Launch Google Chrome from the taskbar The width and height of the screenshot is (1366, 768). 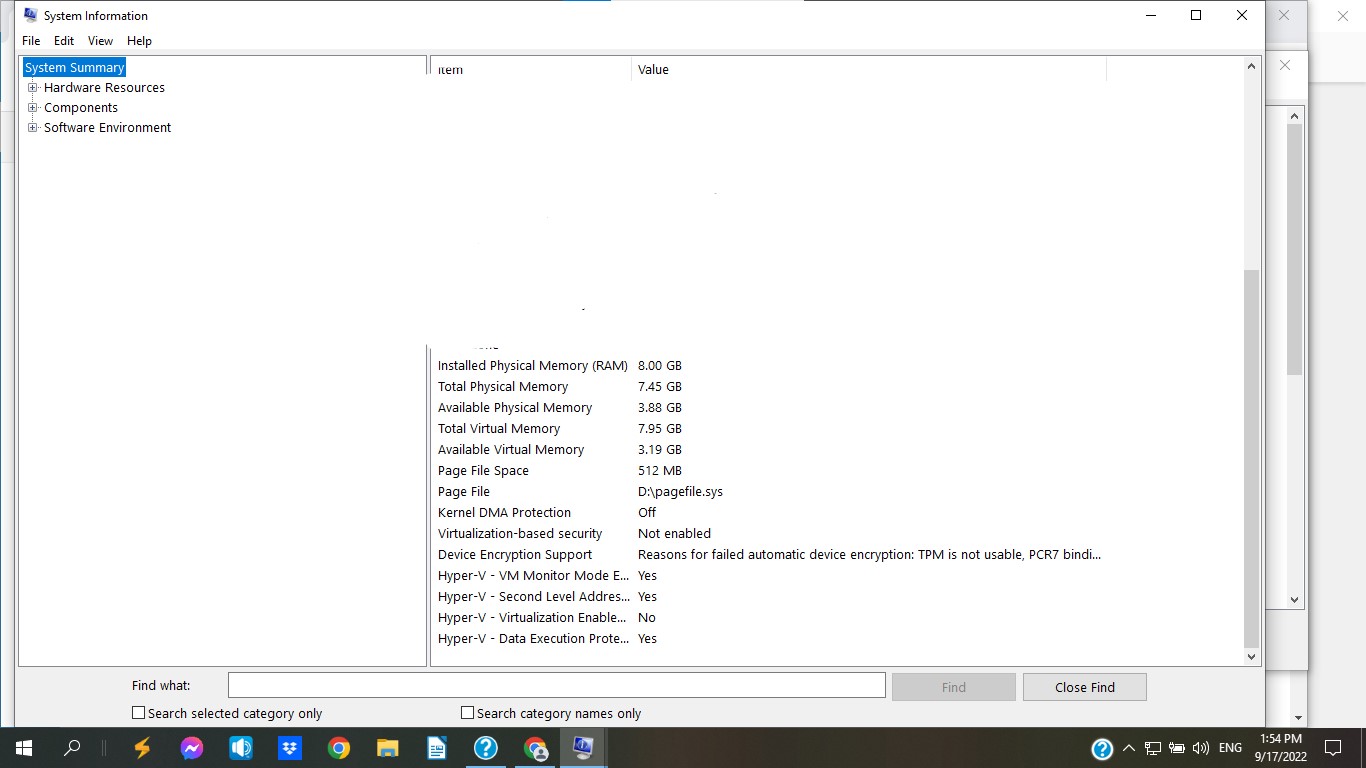pyautogui.click(x=338, y=747)
